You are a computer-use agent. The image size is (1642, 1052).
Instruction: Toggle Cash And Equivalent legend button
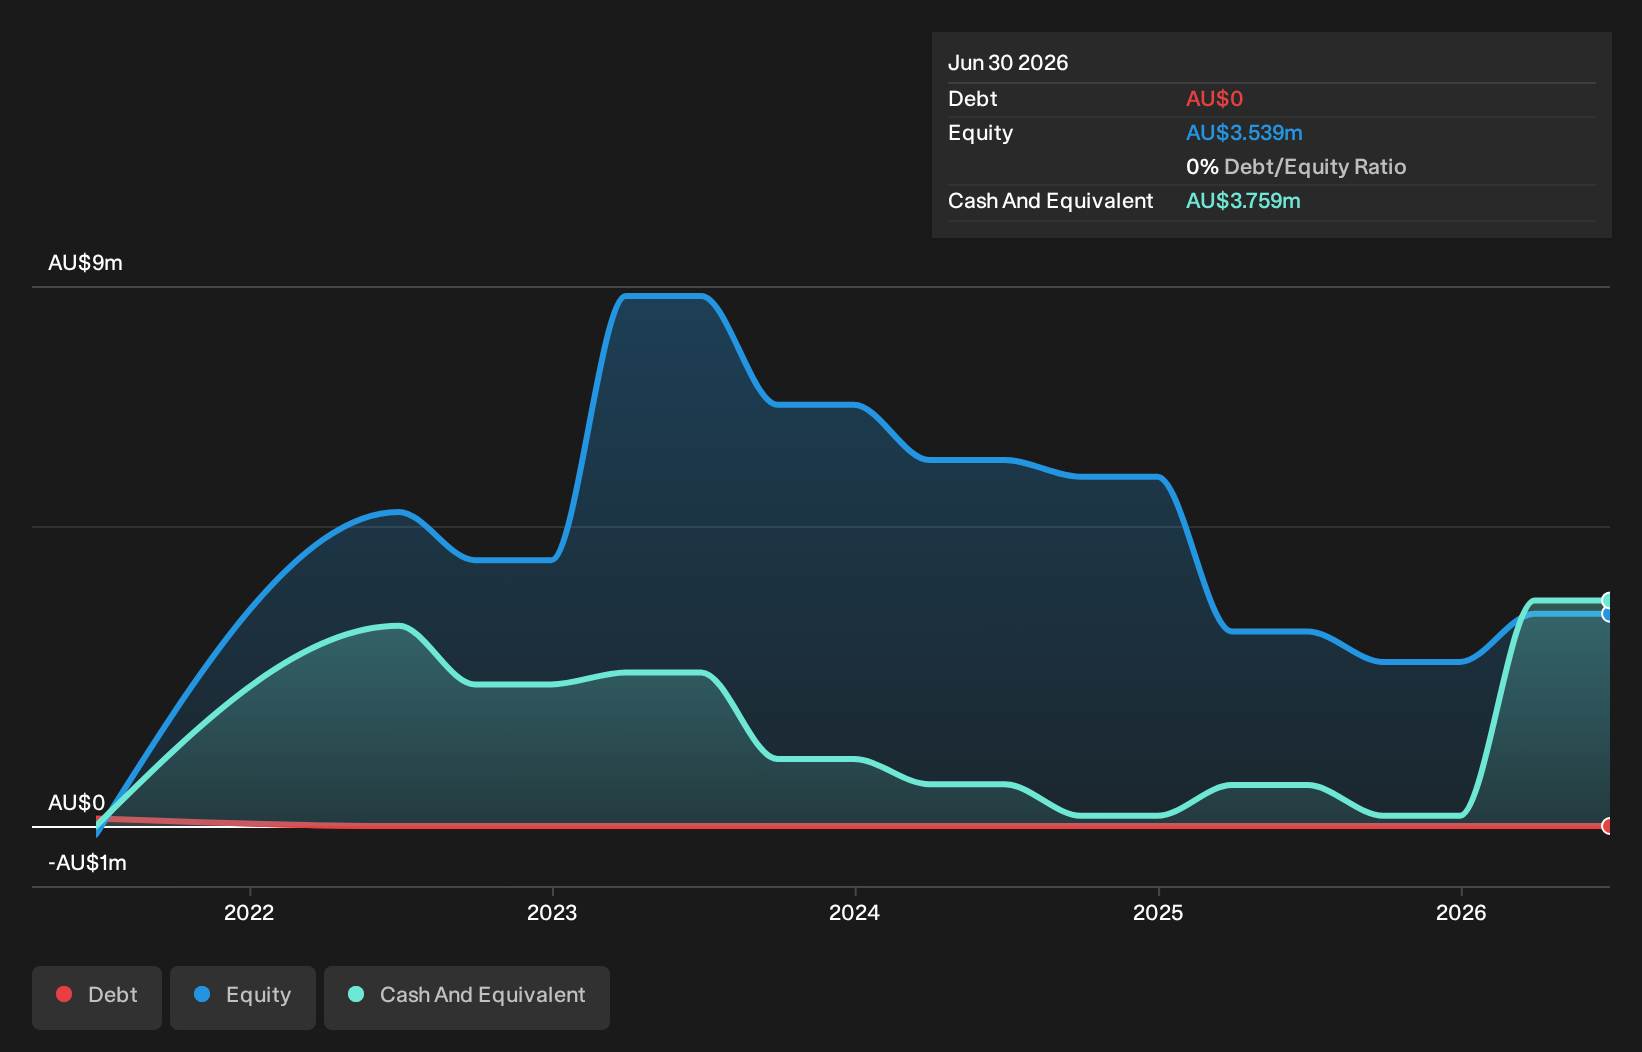click(467, 997)
